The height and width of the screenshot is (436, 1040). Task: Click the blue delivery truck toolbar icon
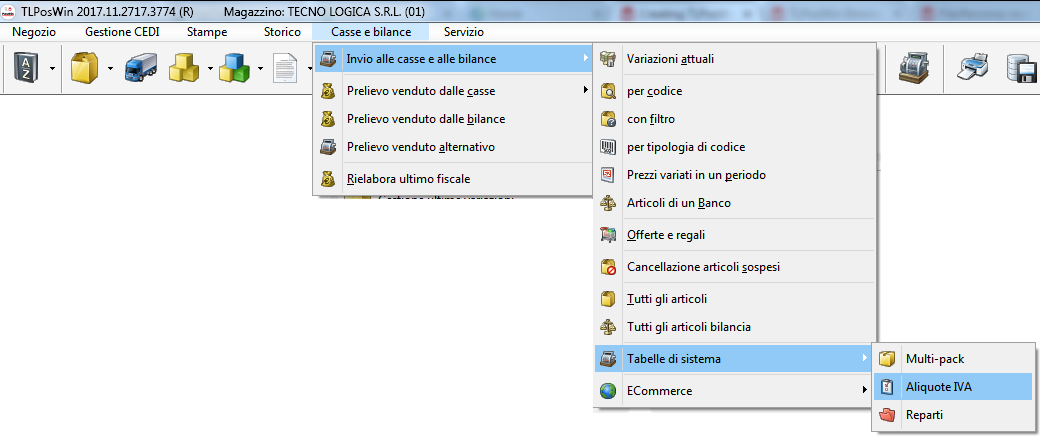pos(140,69)
